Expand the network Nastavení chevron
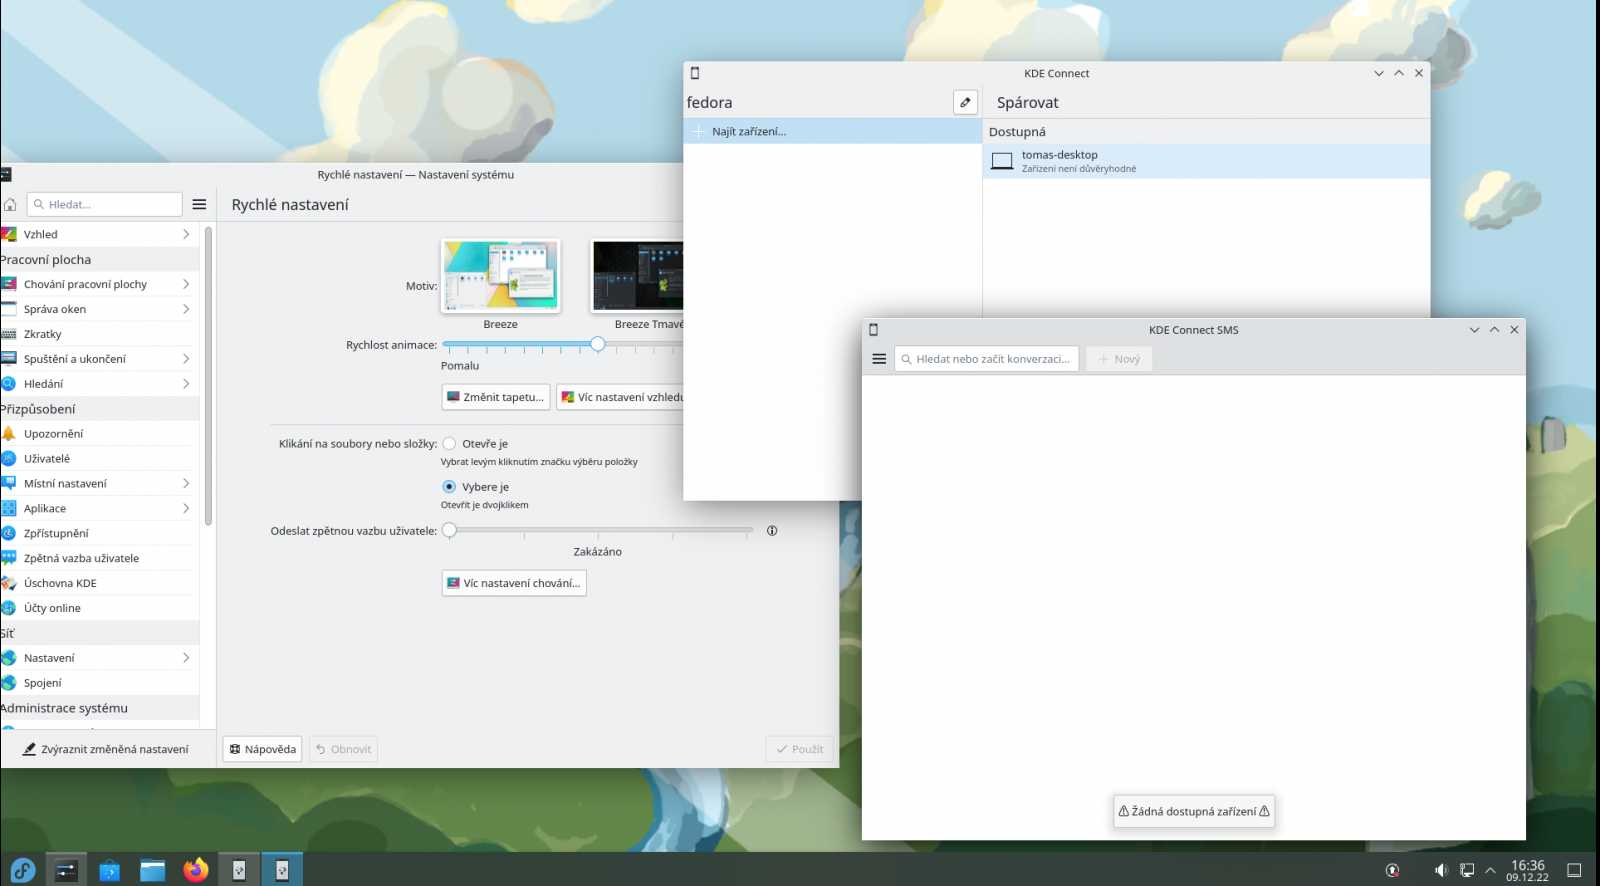Image resolution: width=1600 pixels, height=886 pixels. (x=186, y=658)
